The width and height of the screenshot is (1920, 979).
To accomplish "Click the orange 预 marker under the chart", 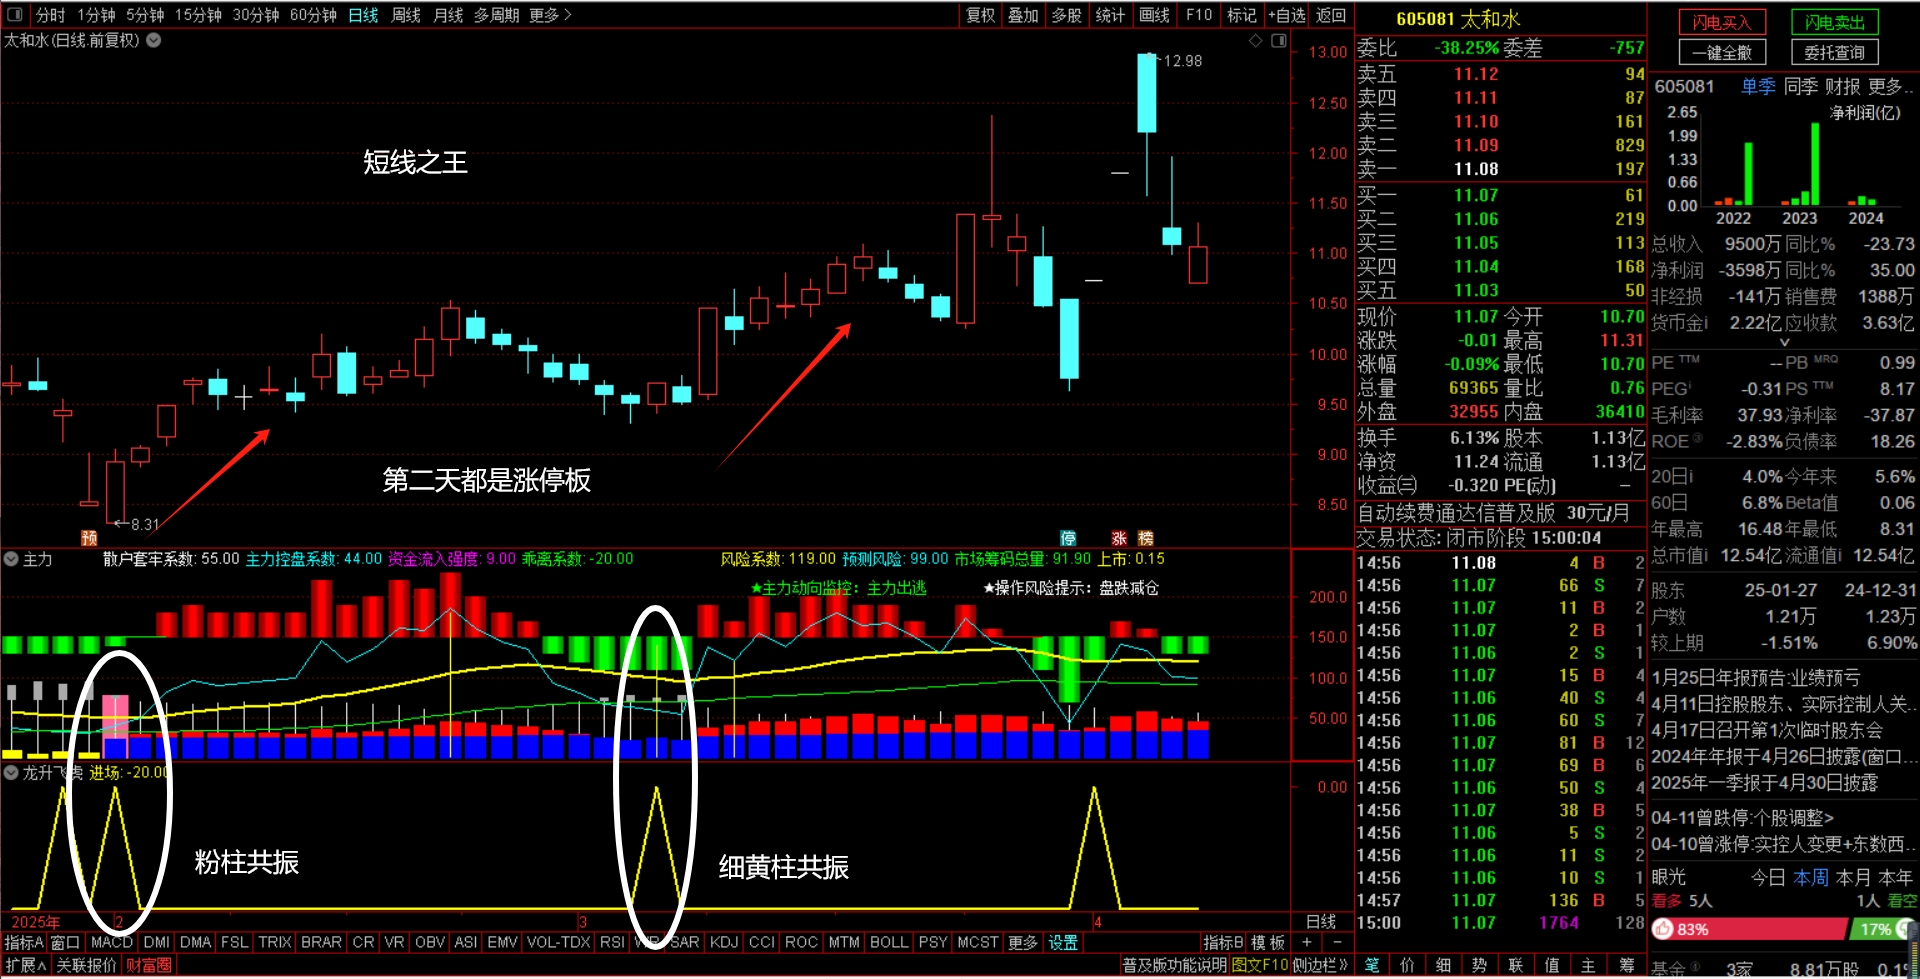I will click(x=89, y=538).
